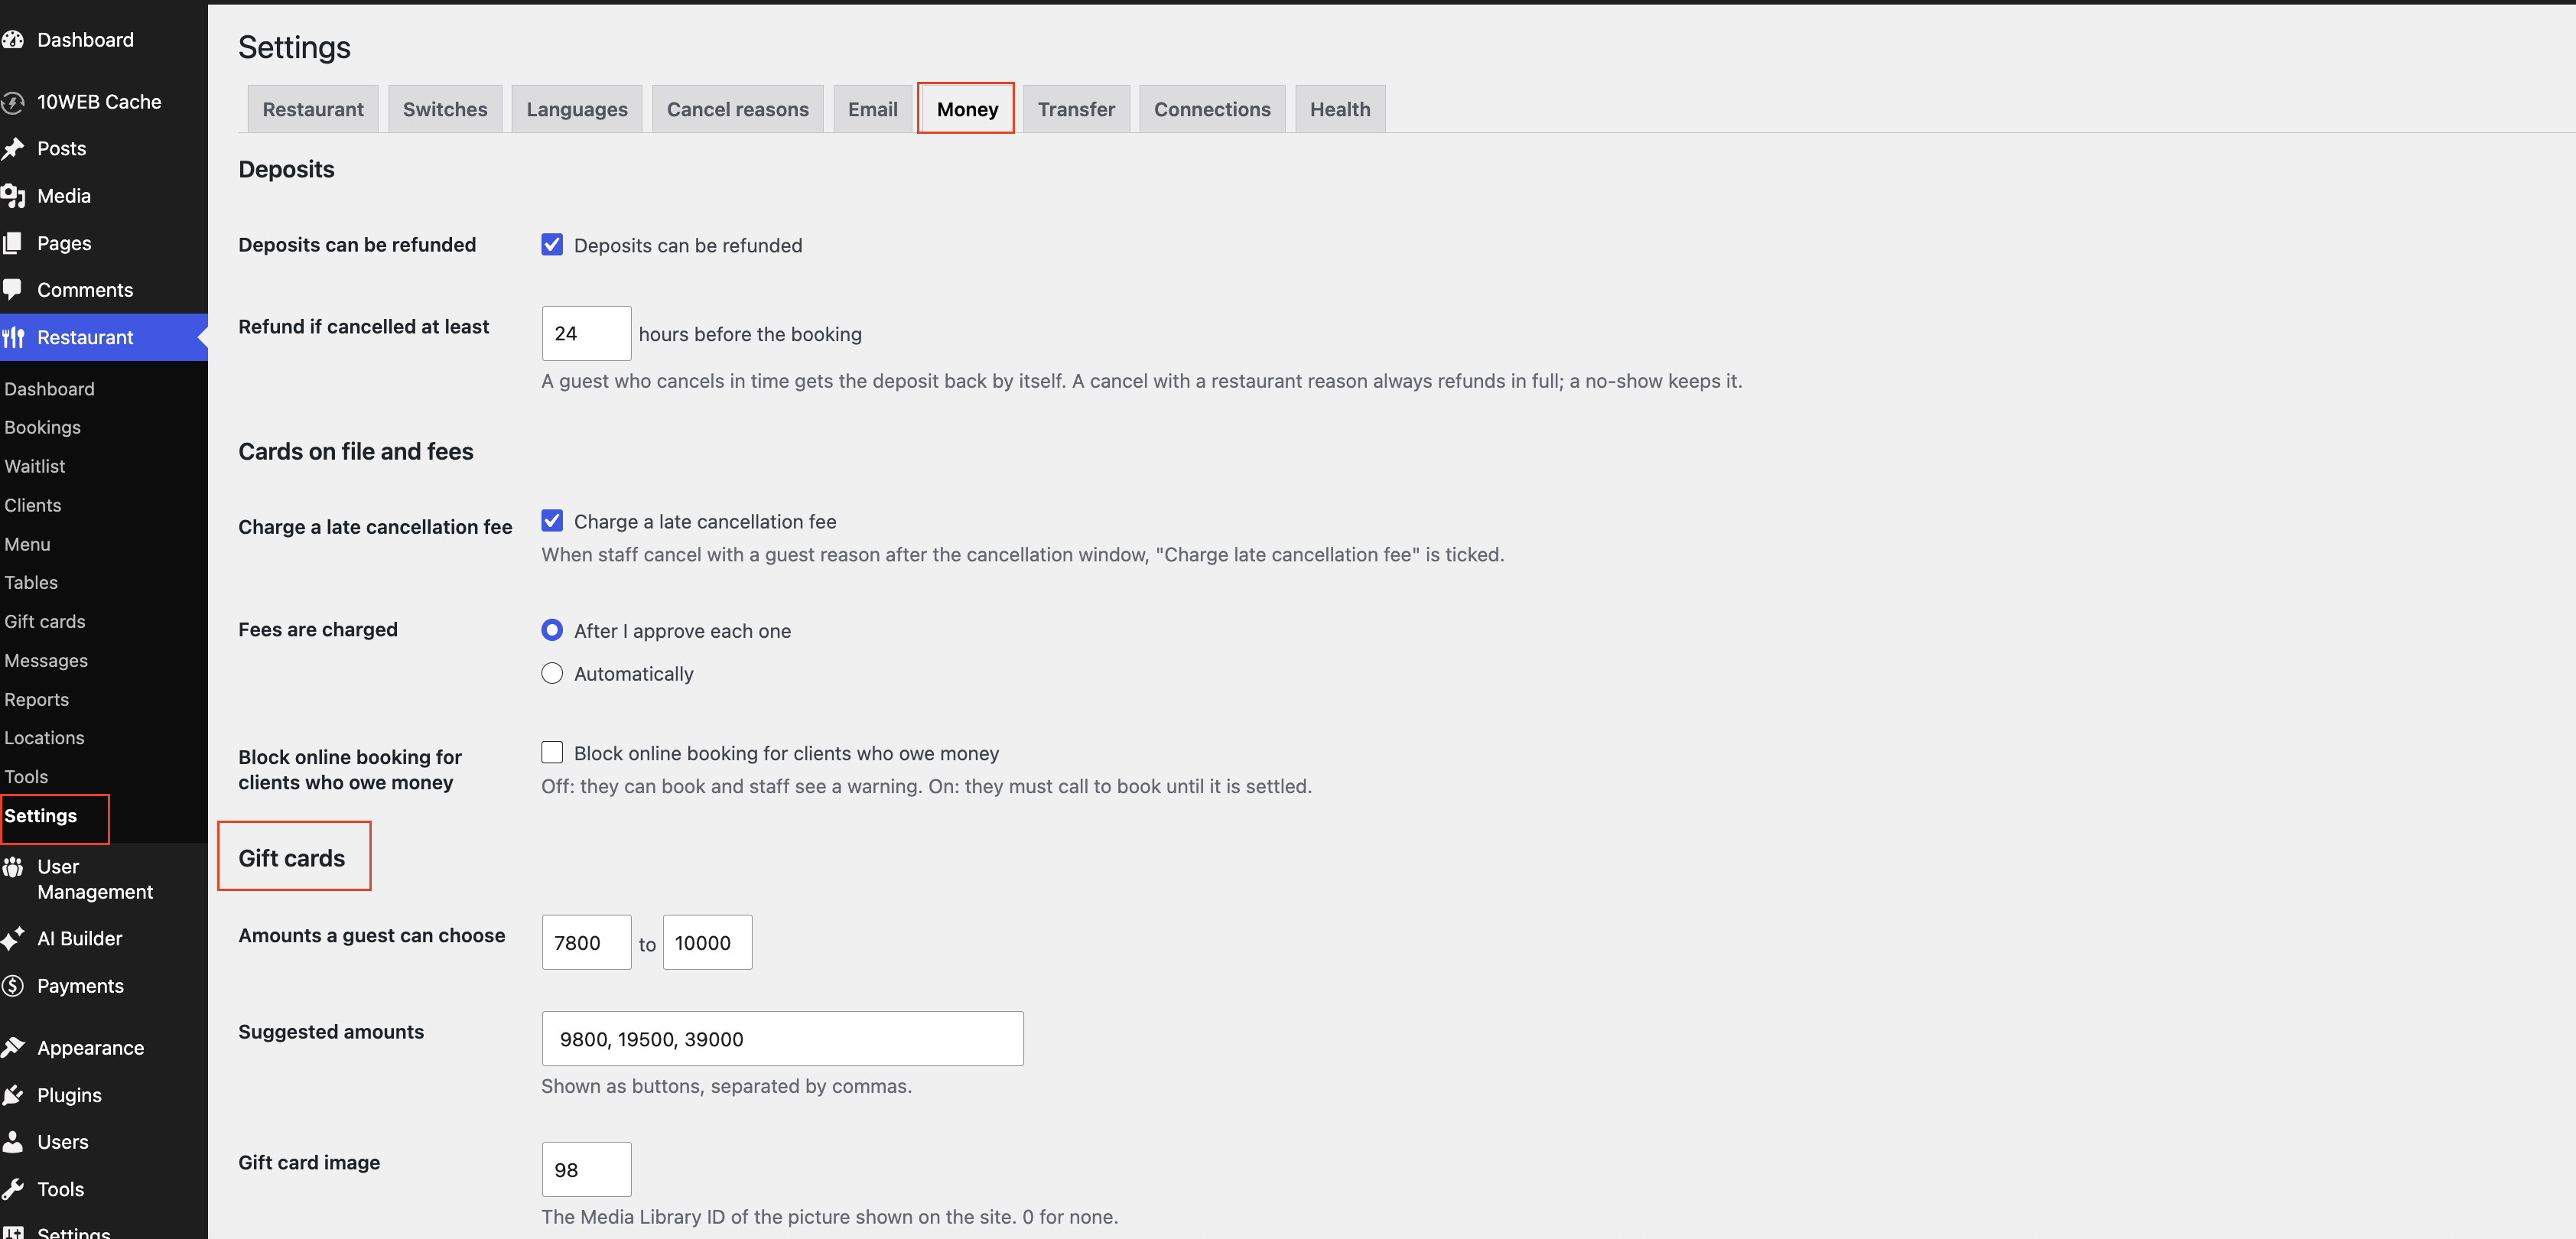Open the Cancel reasons tab

738,109
